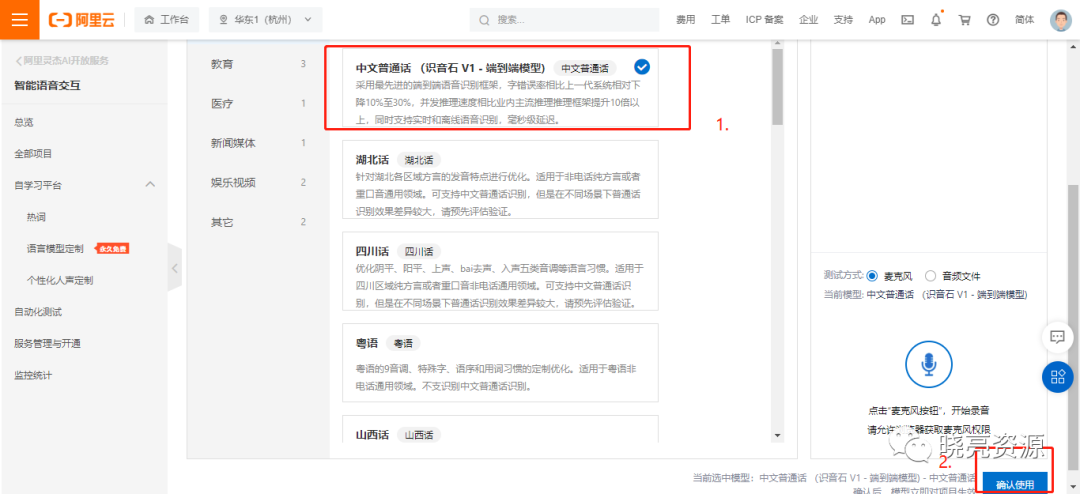Open the 费用 menu

[x=685, y=19]
